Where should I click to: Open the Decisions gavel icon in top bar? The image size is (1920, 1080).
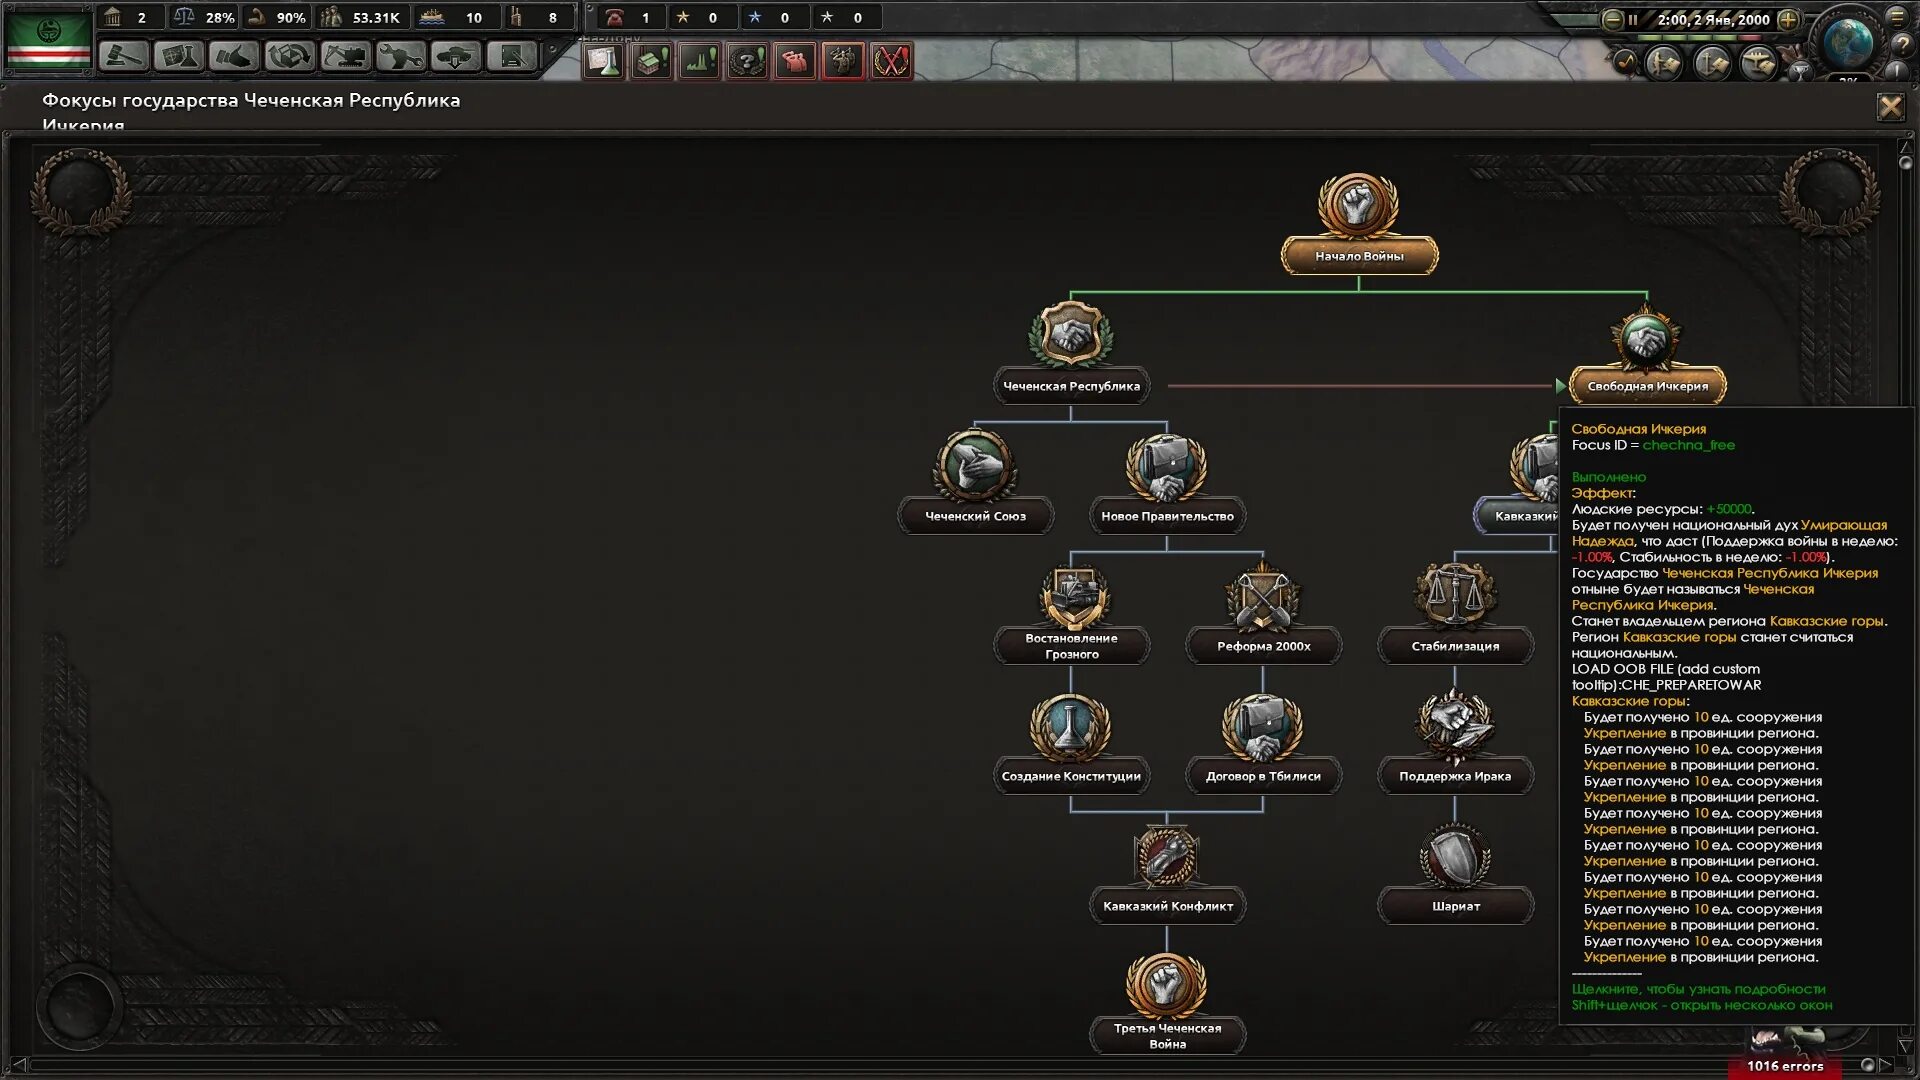124,57
